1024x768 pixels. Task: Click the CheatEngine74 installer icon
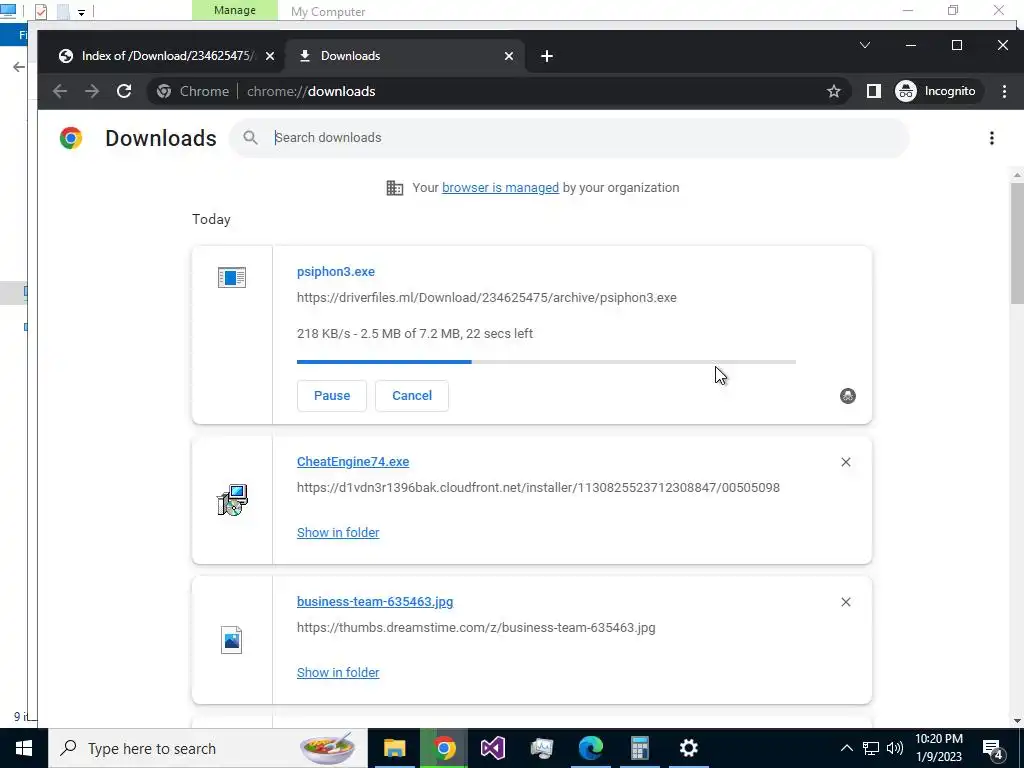232,500
